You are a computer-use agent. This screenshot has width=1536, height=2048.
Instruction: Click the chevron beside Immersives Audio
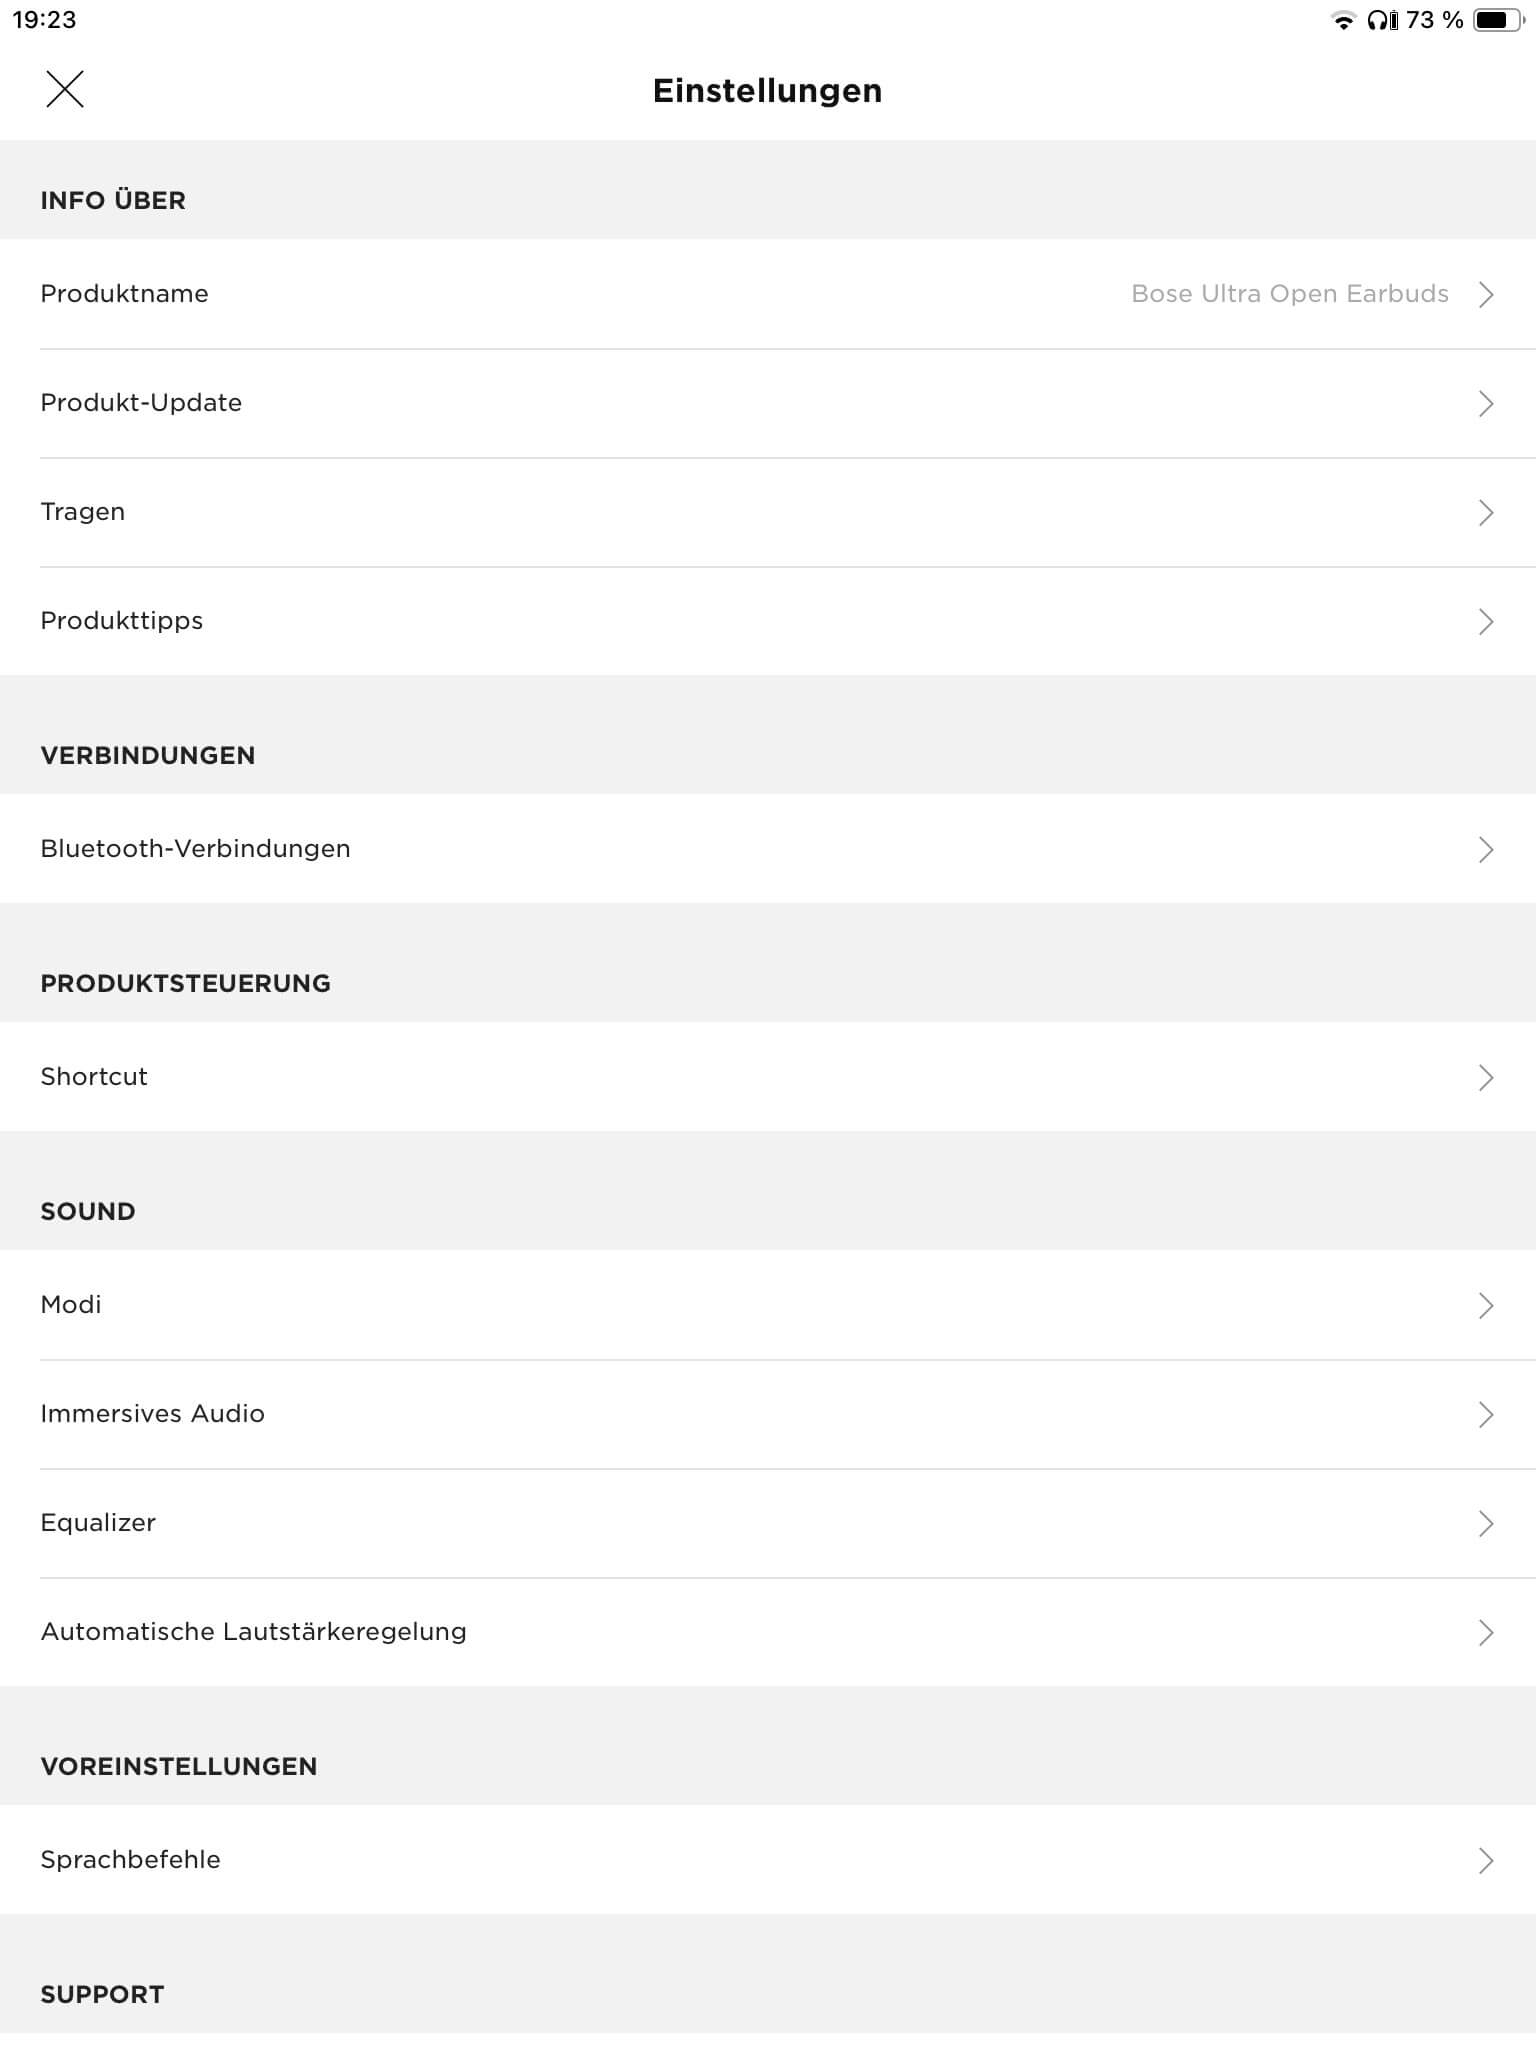[x=1486, y=1414]
